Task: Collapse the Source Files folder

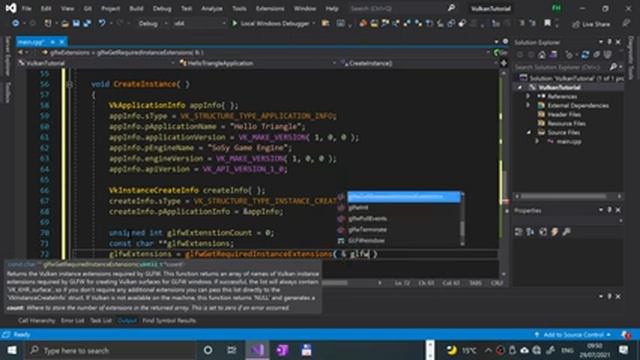Action: [x=528, y=132]
